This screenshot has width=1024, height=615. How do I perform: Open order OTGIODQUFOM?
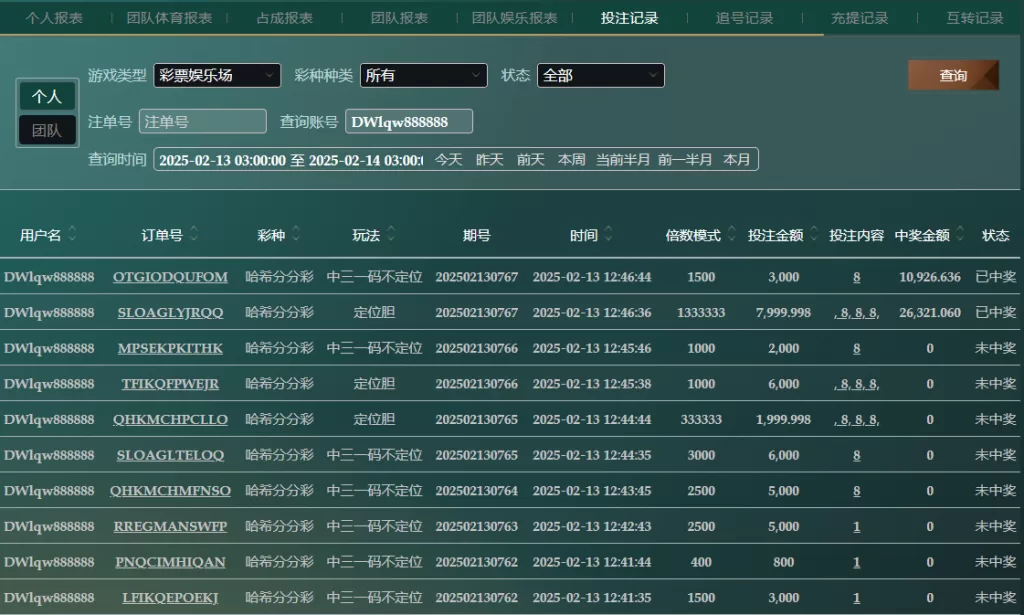pos(170,277)
